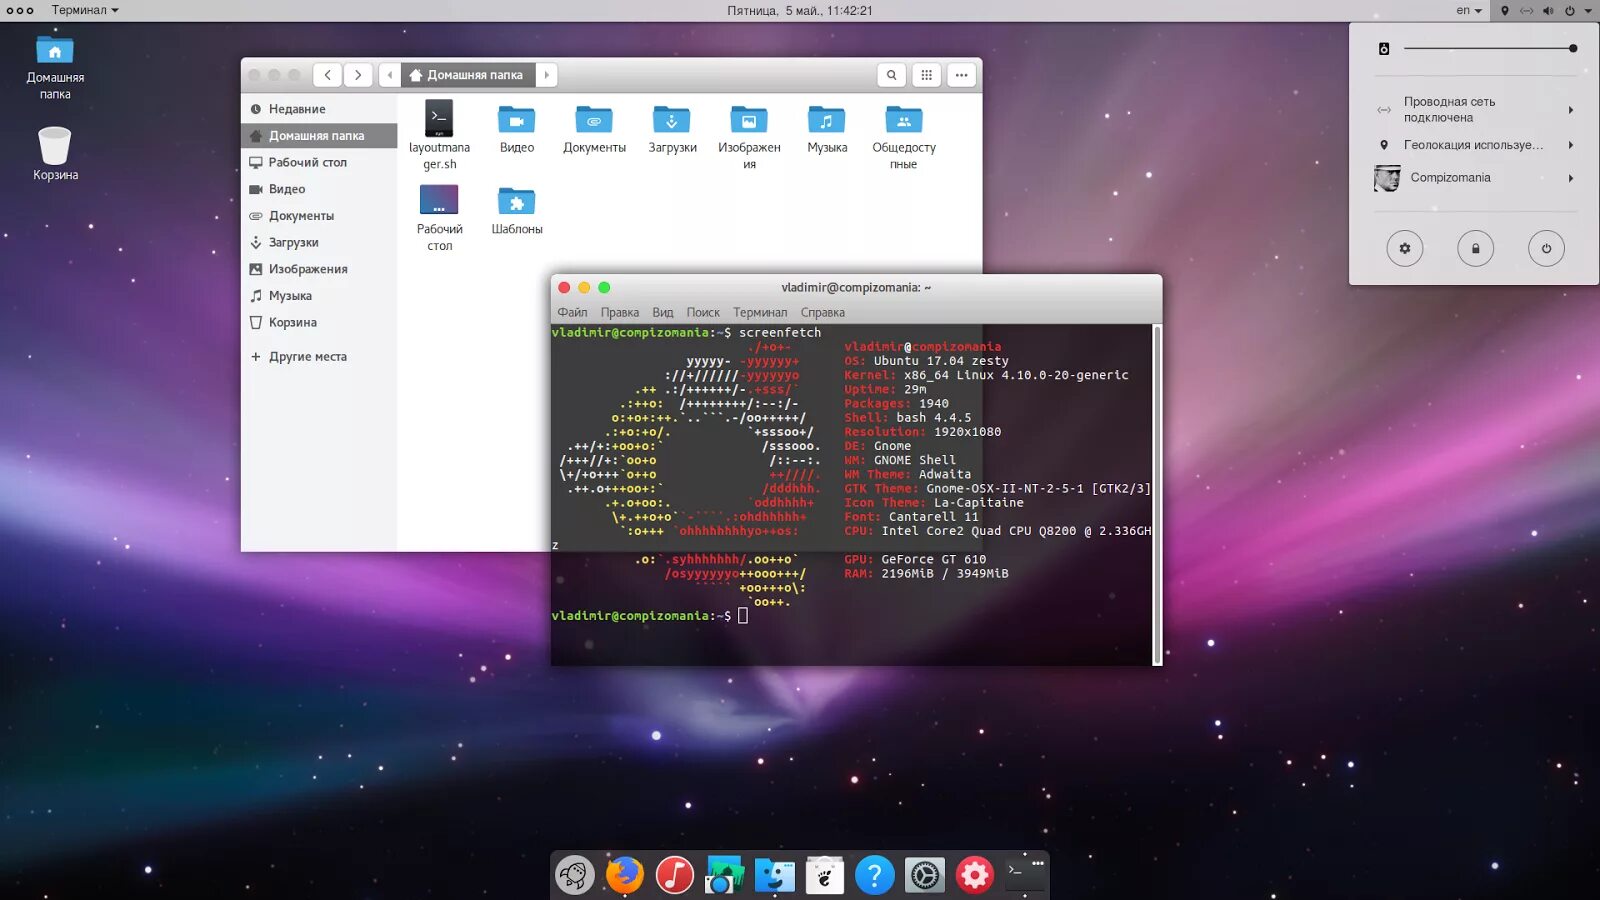Screen dimensions: 1600x900
Task: Click the location indicator in the top bar
Action: [x=1505, y=10]
